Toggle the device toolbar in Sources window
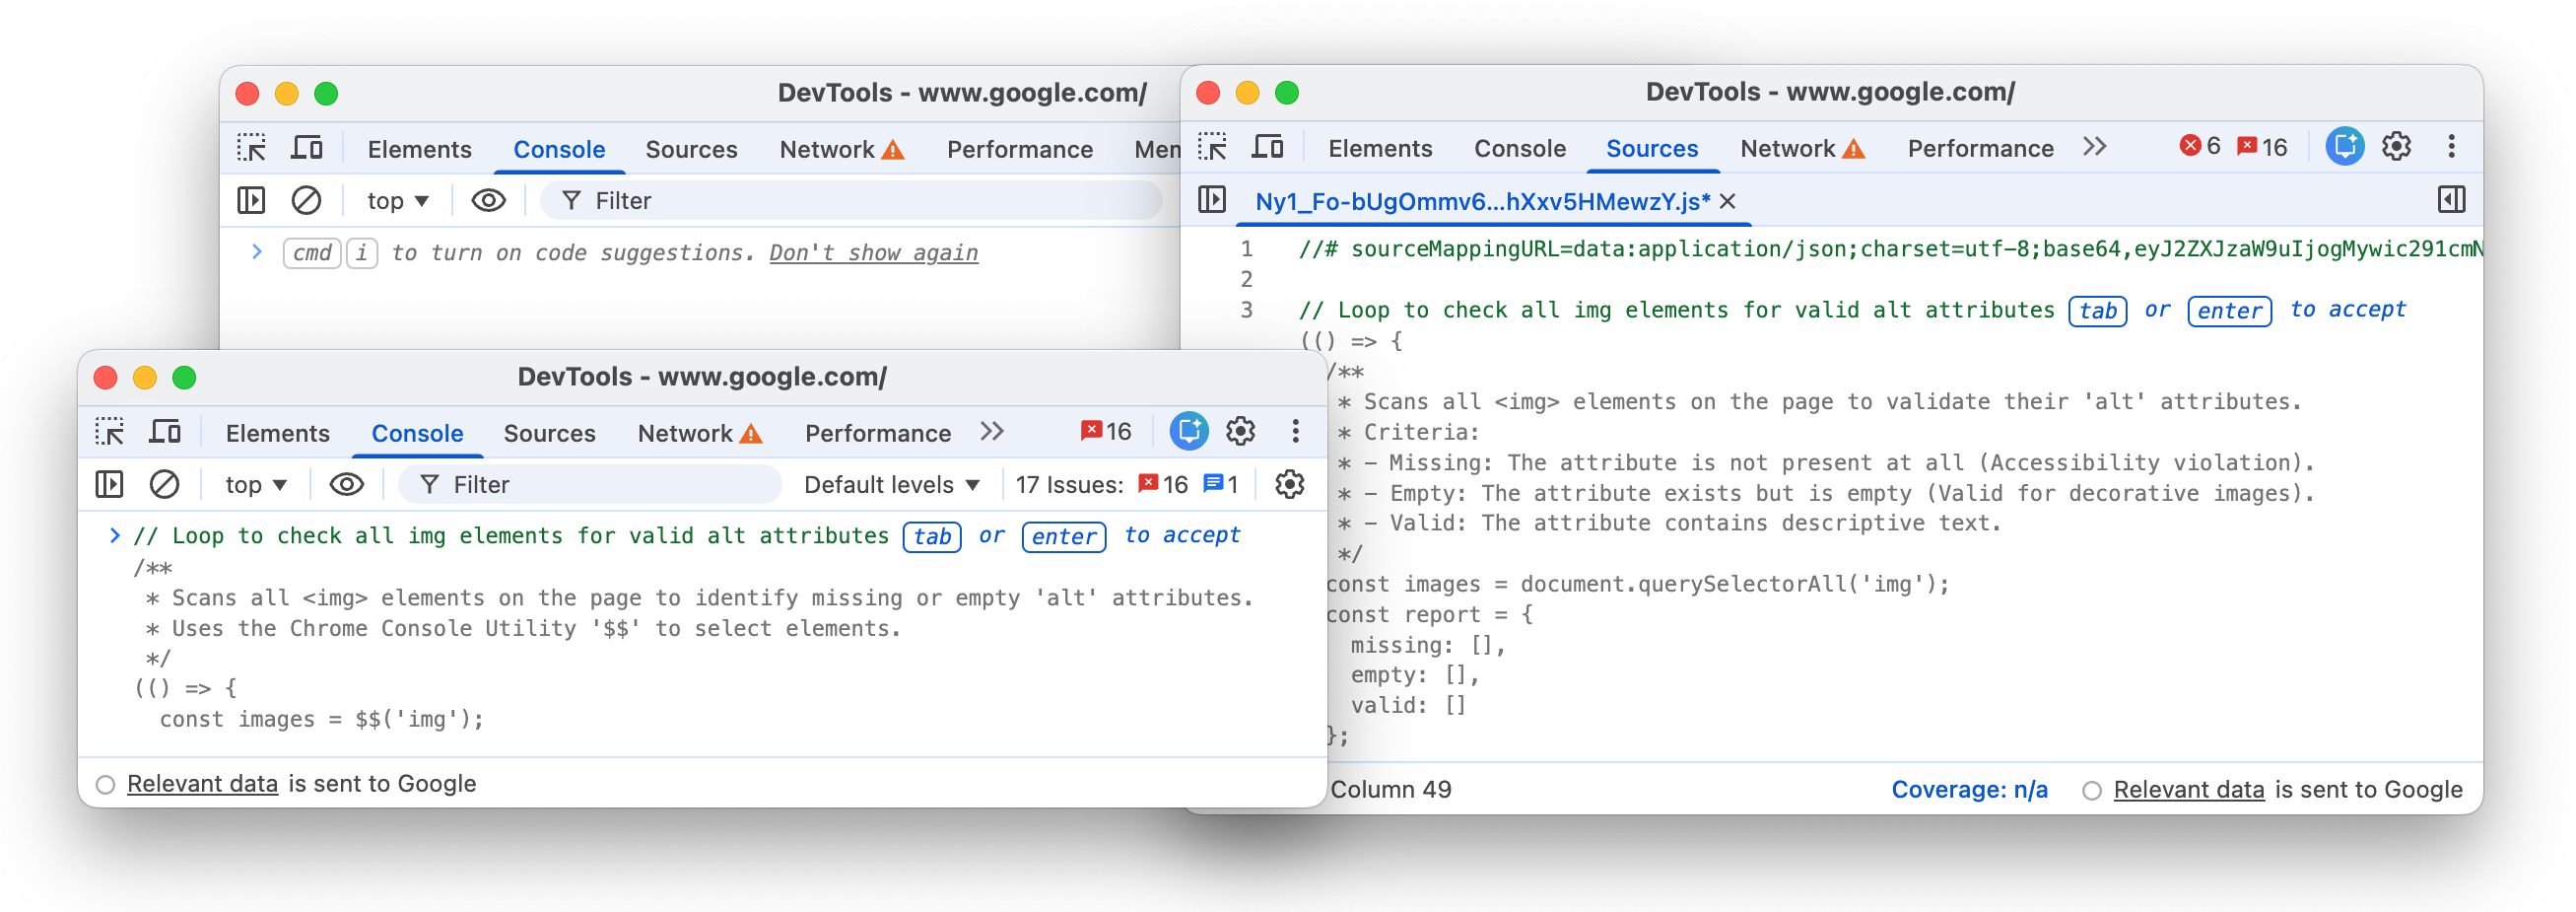 [x=1268, y=146]
